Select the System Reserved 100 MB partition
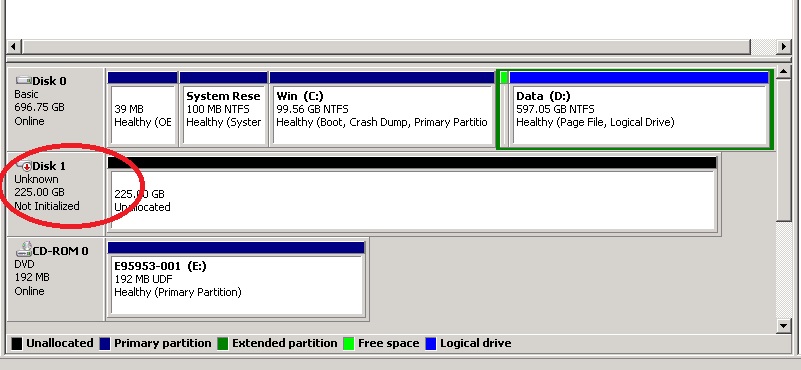Viewport: 801px width, 370px height. point(223,109)
